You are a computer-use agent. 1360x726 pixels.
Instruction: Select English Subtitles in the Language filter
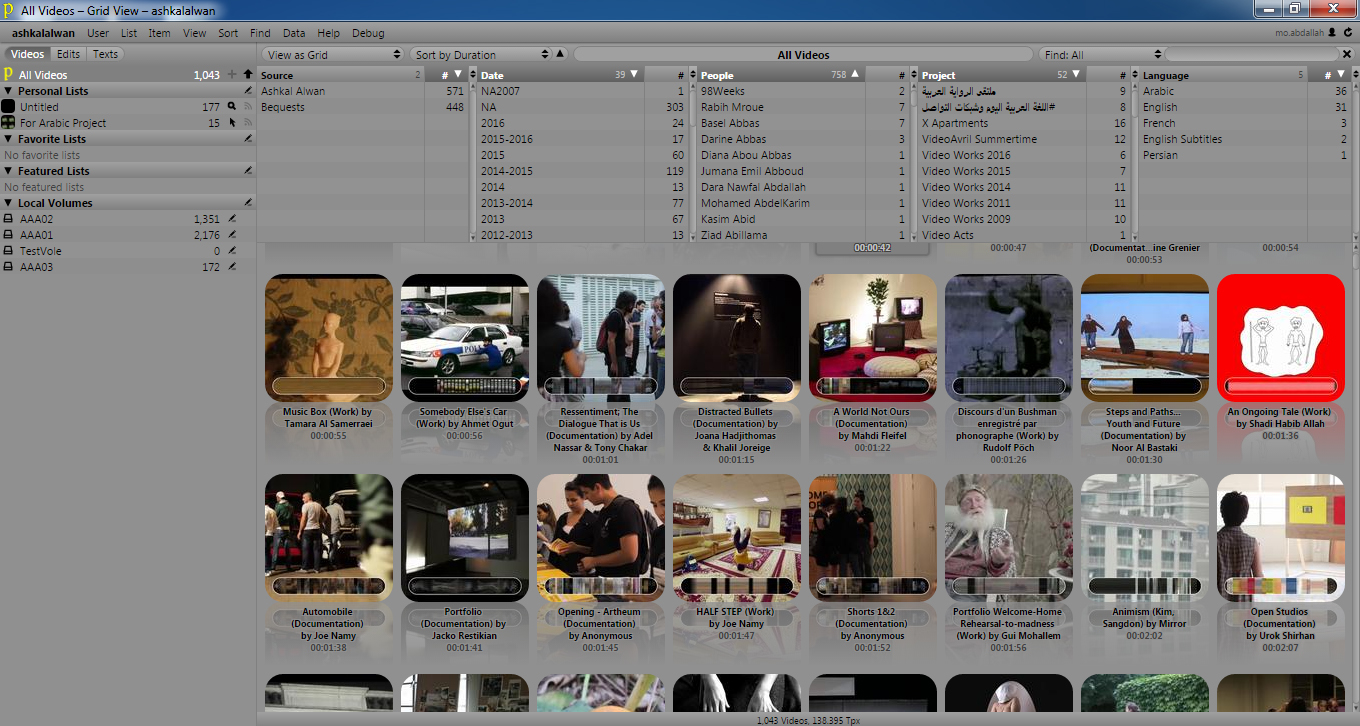click(1245, 139)
